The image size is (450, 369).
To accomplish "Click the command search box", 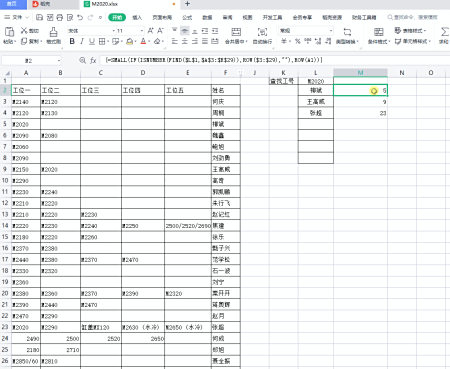I will 413,17.
